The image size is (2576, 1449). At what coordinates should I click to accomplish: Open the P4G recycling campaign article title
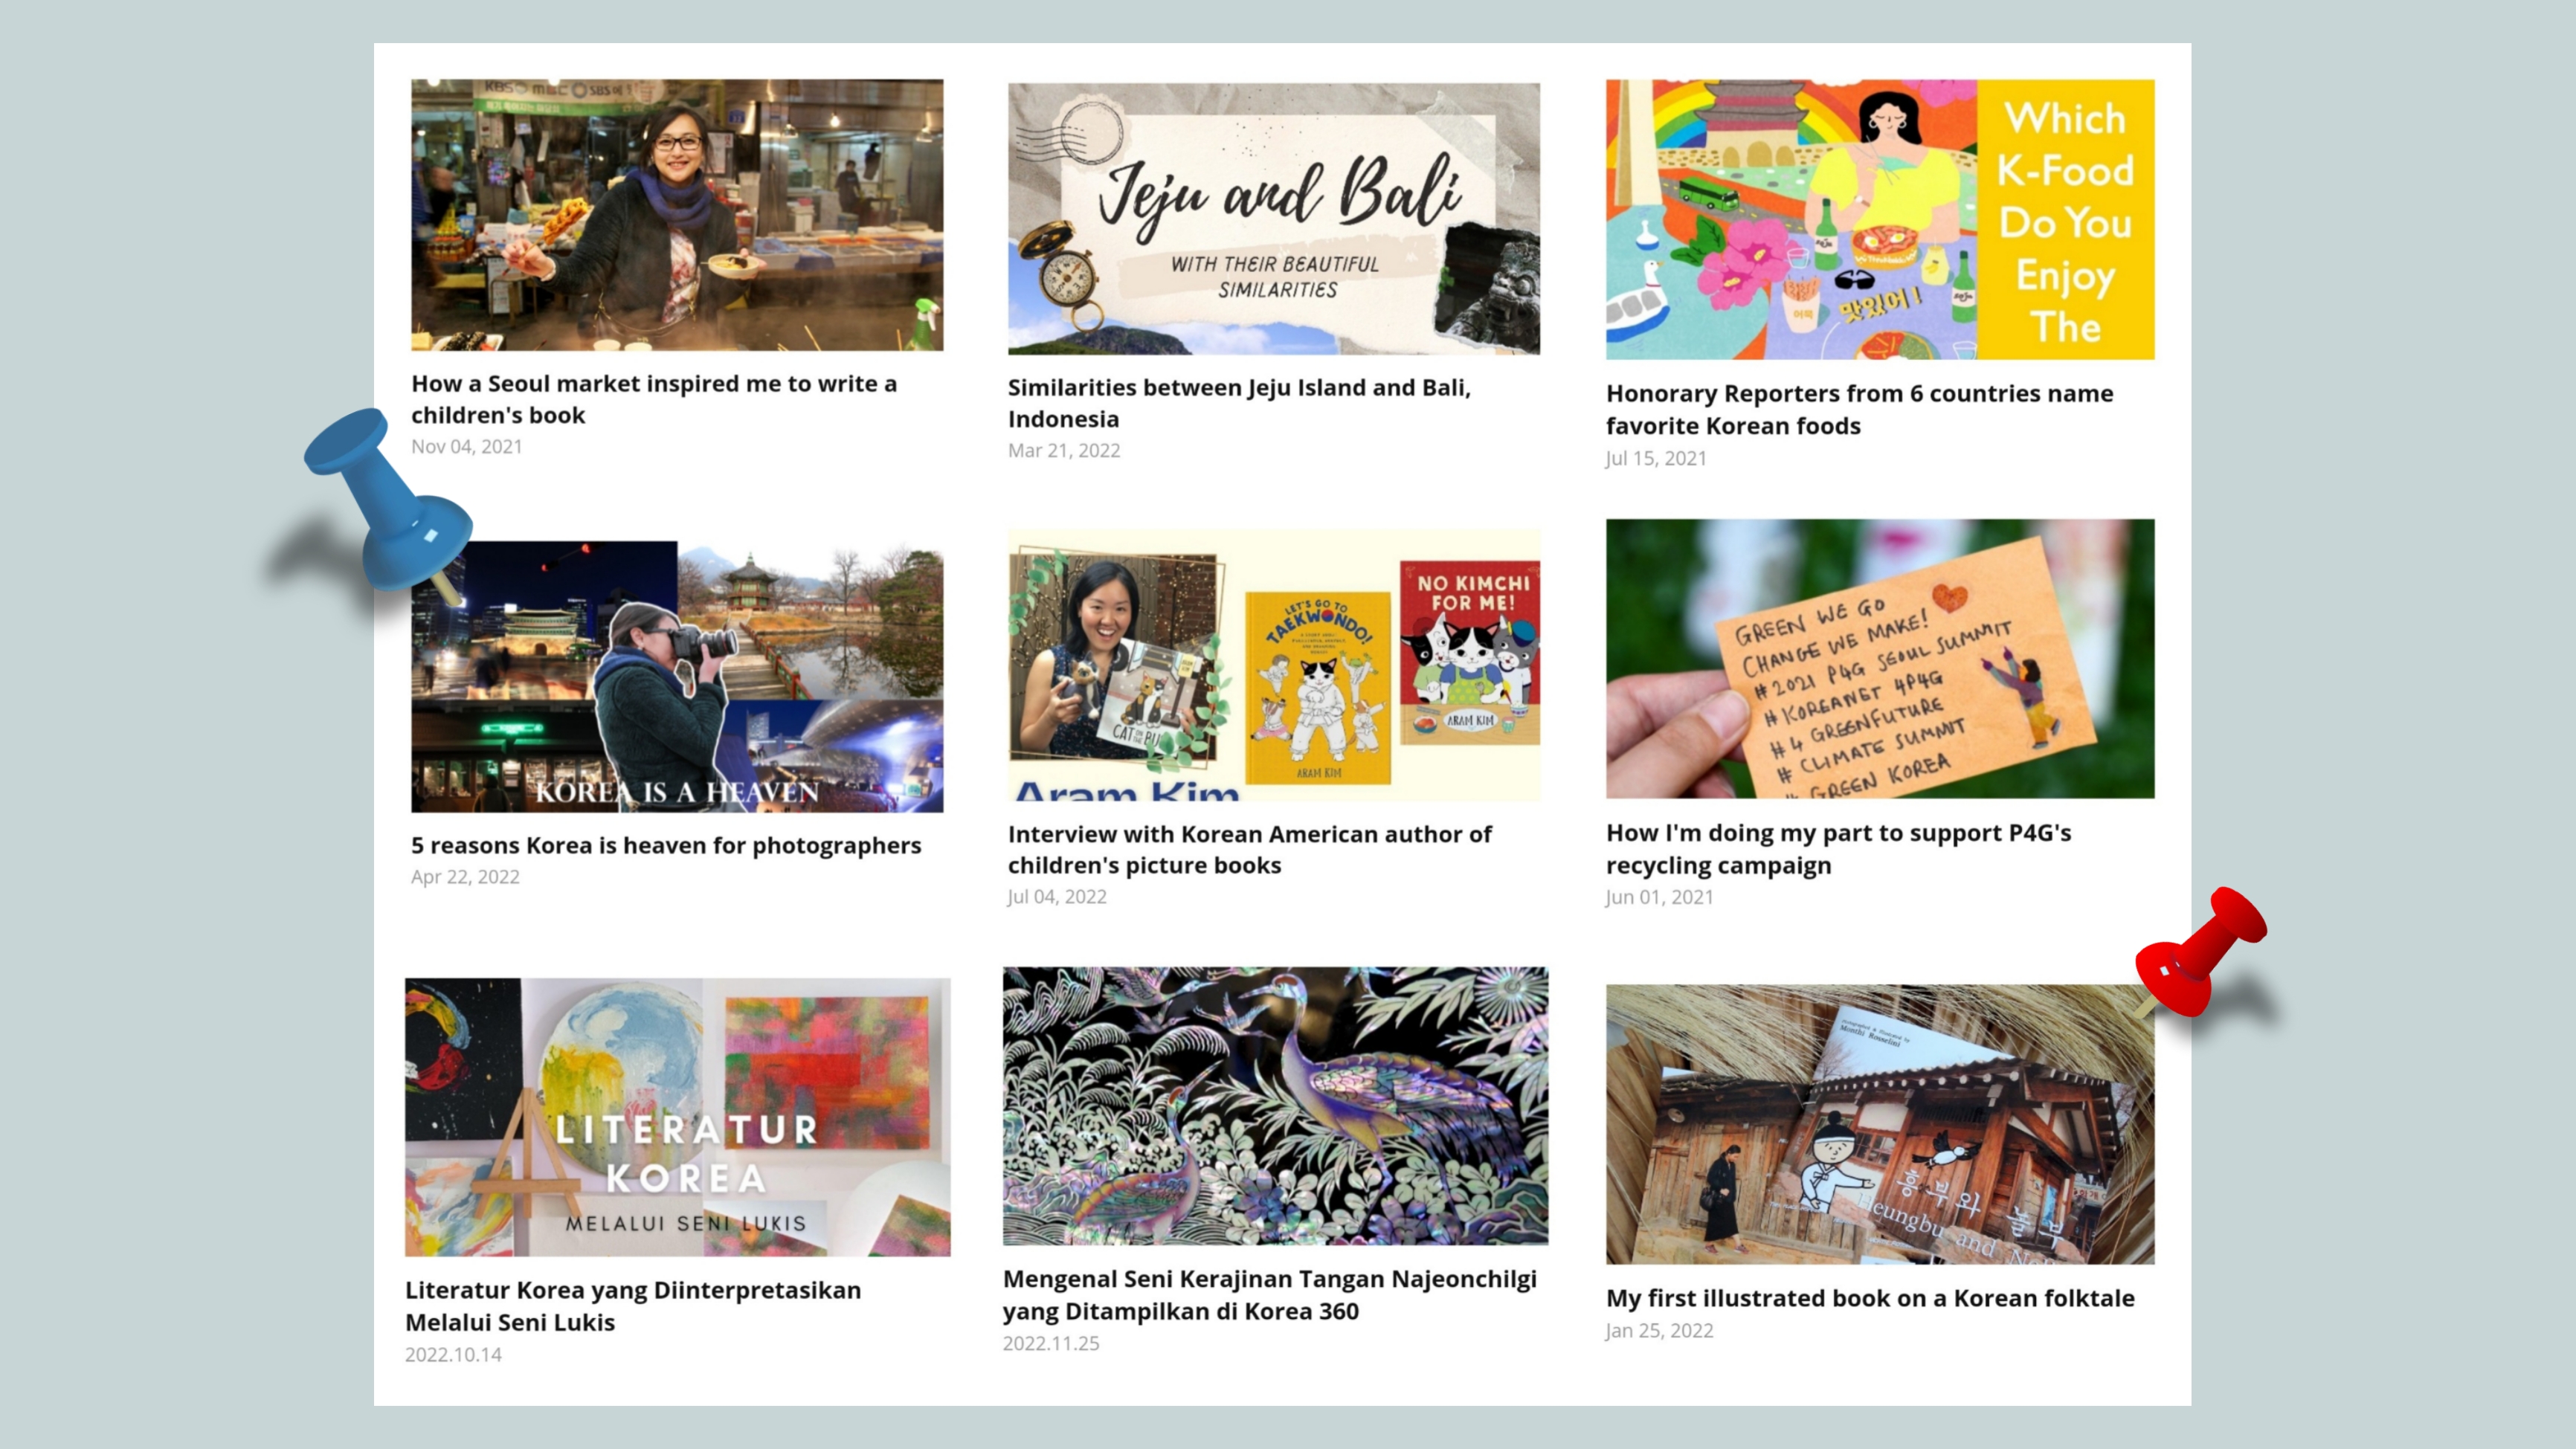point(1838,849)
